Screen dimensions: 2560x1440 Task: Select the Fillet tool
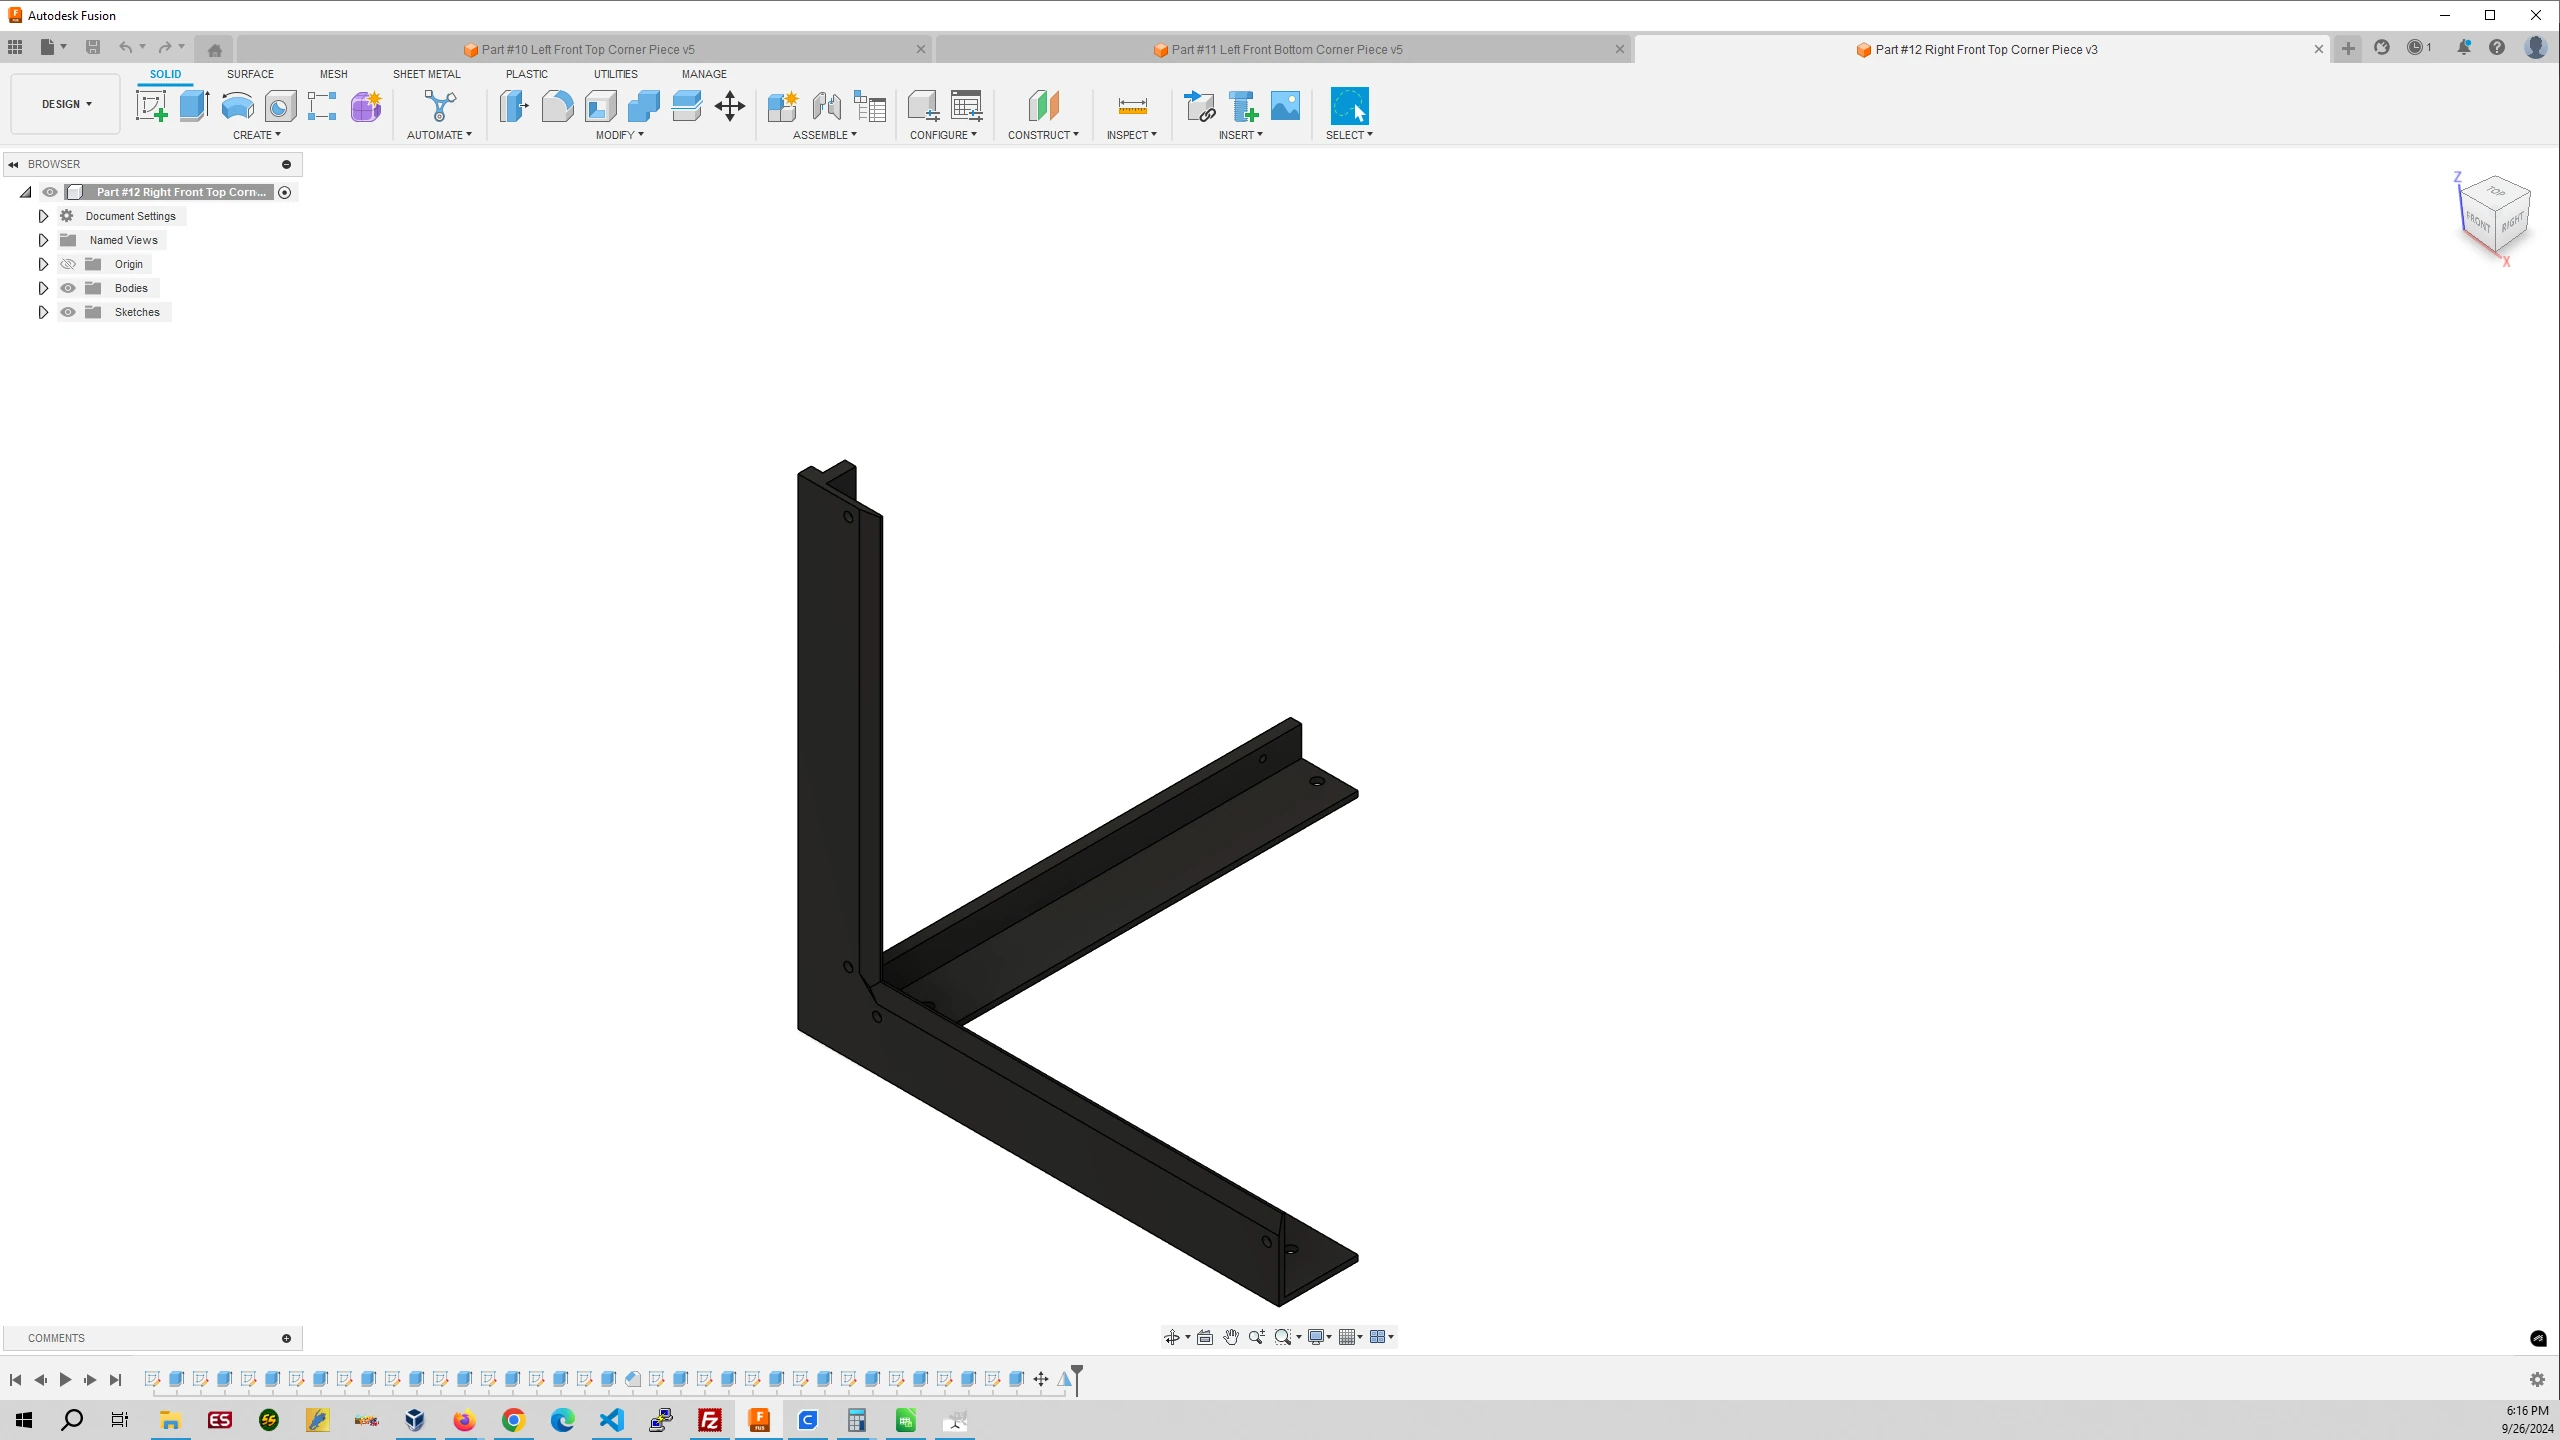[x=557, y=106]
